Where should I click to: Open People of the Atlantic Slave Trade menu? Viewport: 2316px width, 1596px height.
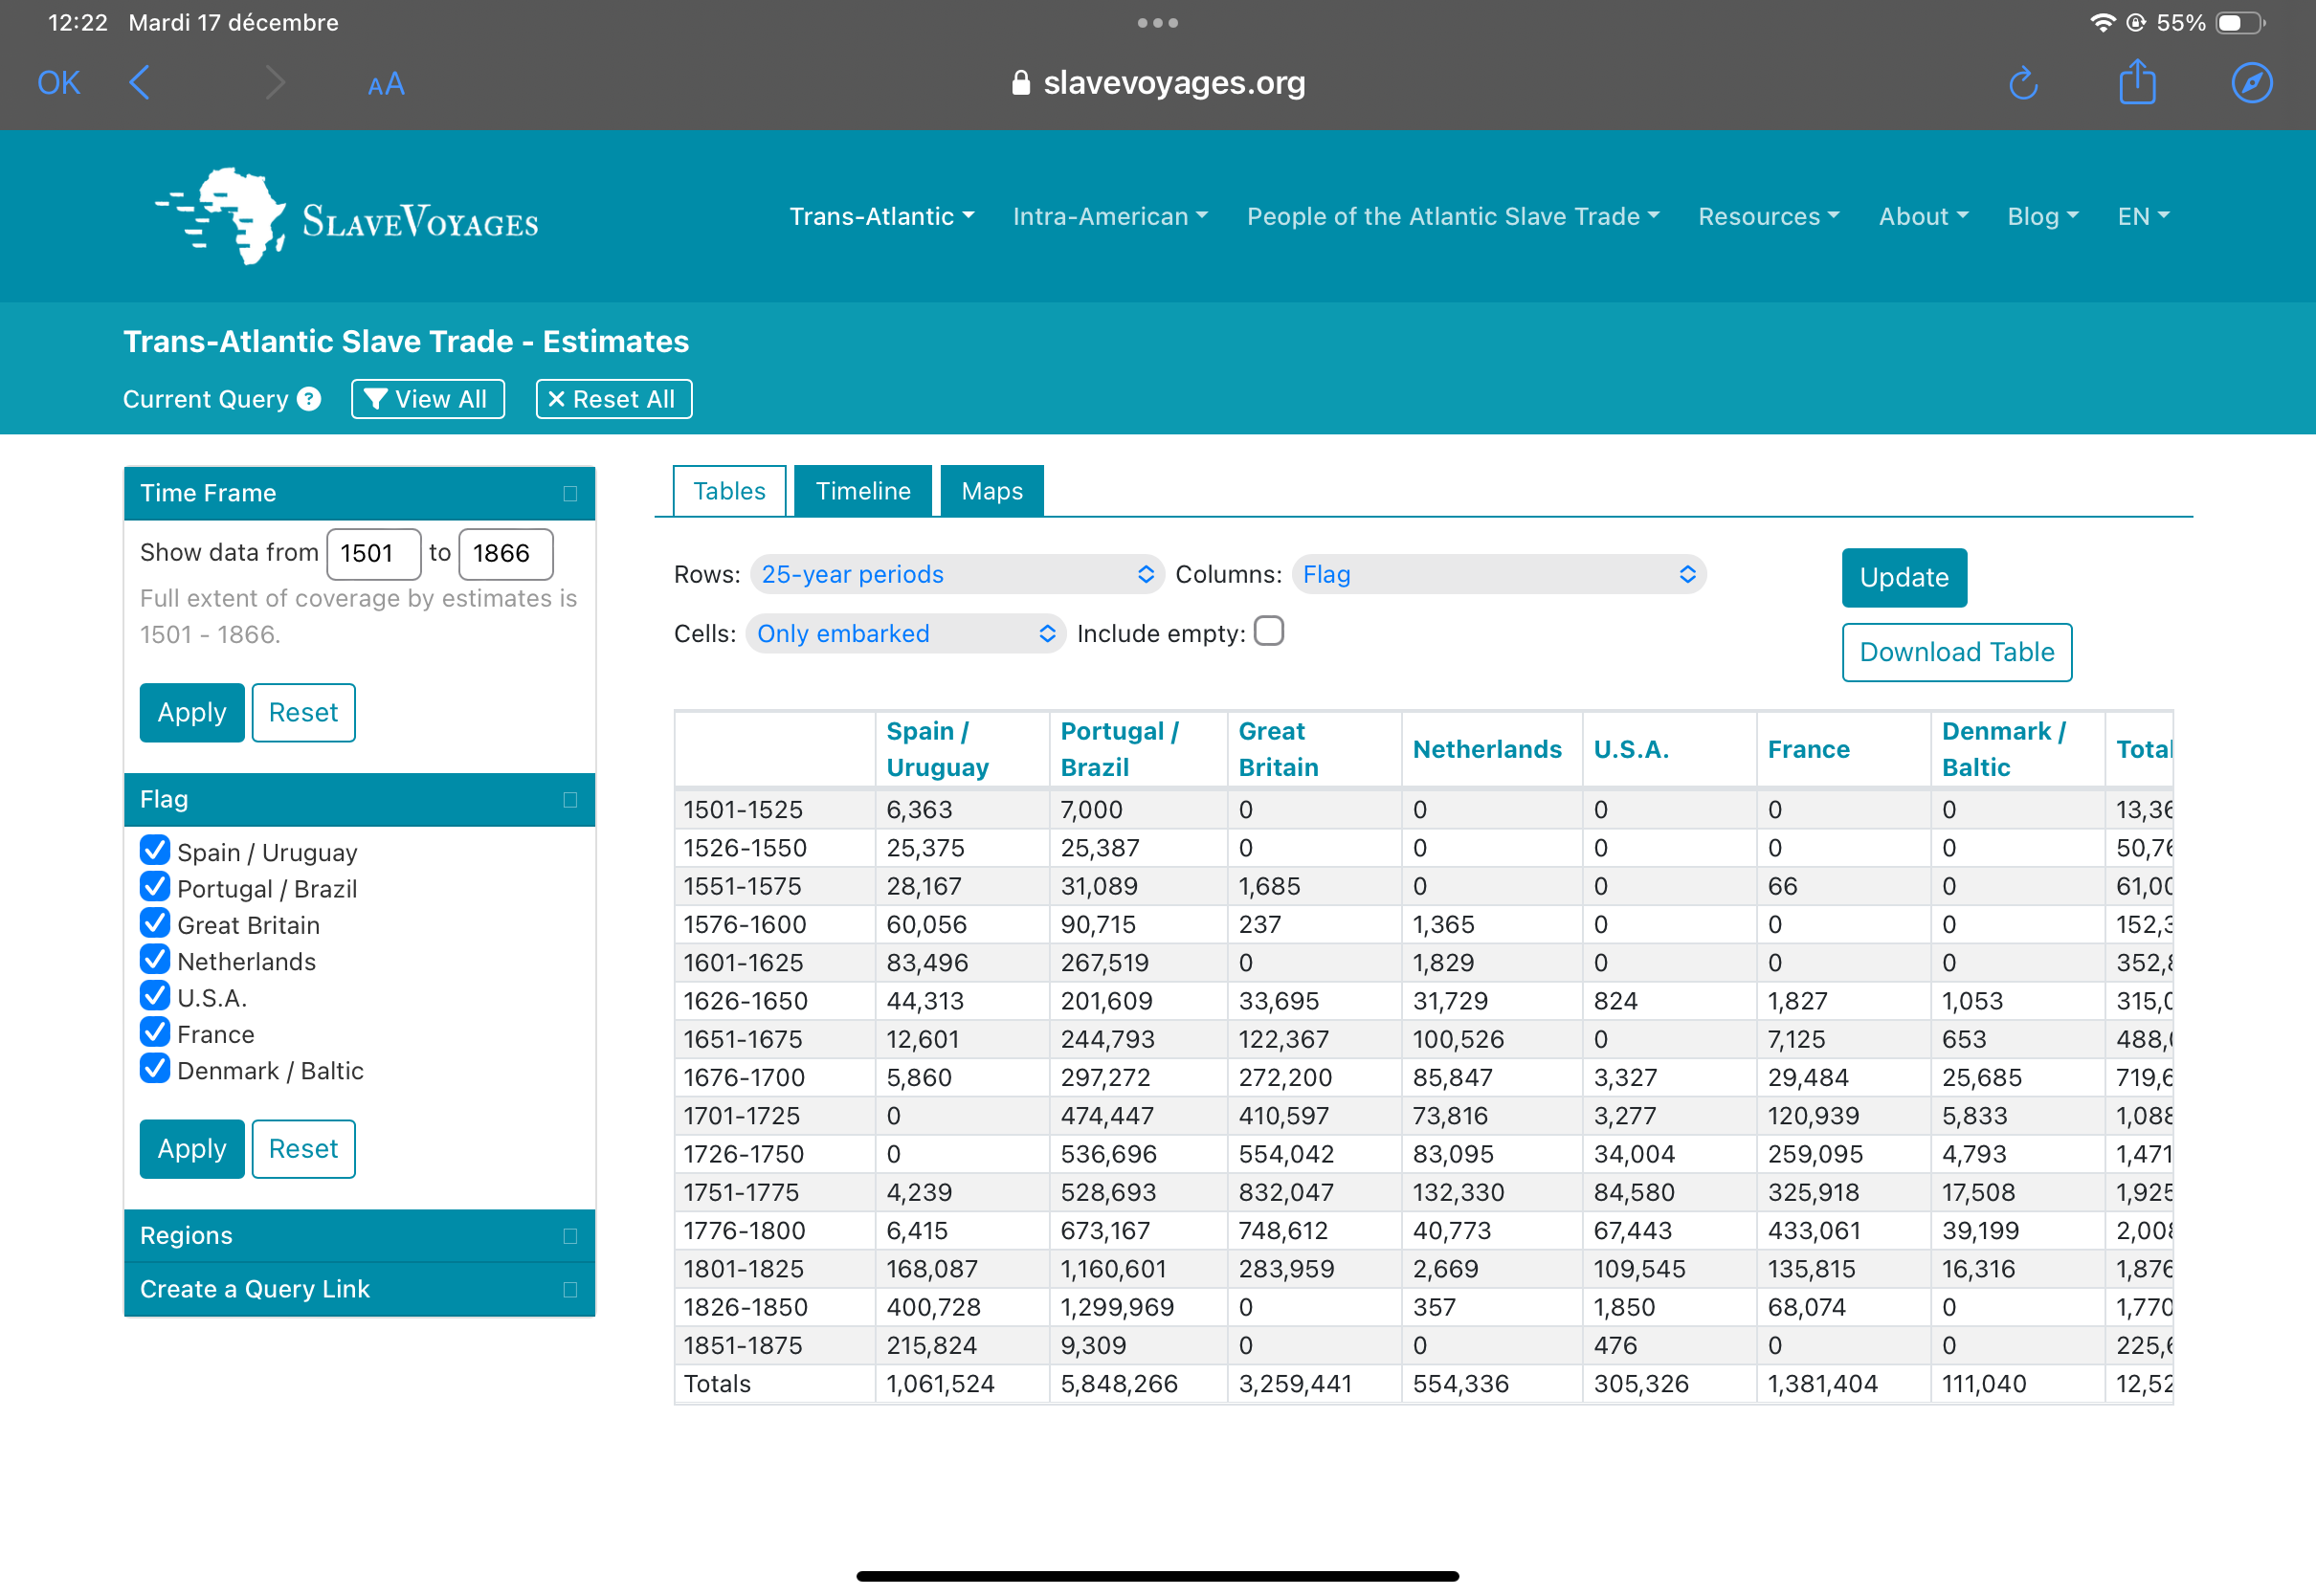click(x=1452, y=216)
